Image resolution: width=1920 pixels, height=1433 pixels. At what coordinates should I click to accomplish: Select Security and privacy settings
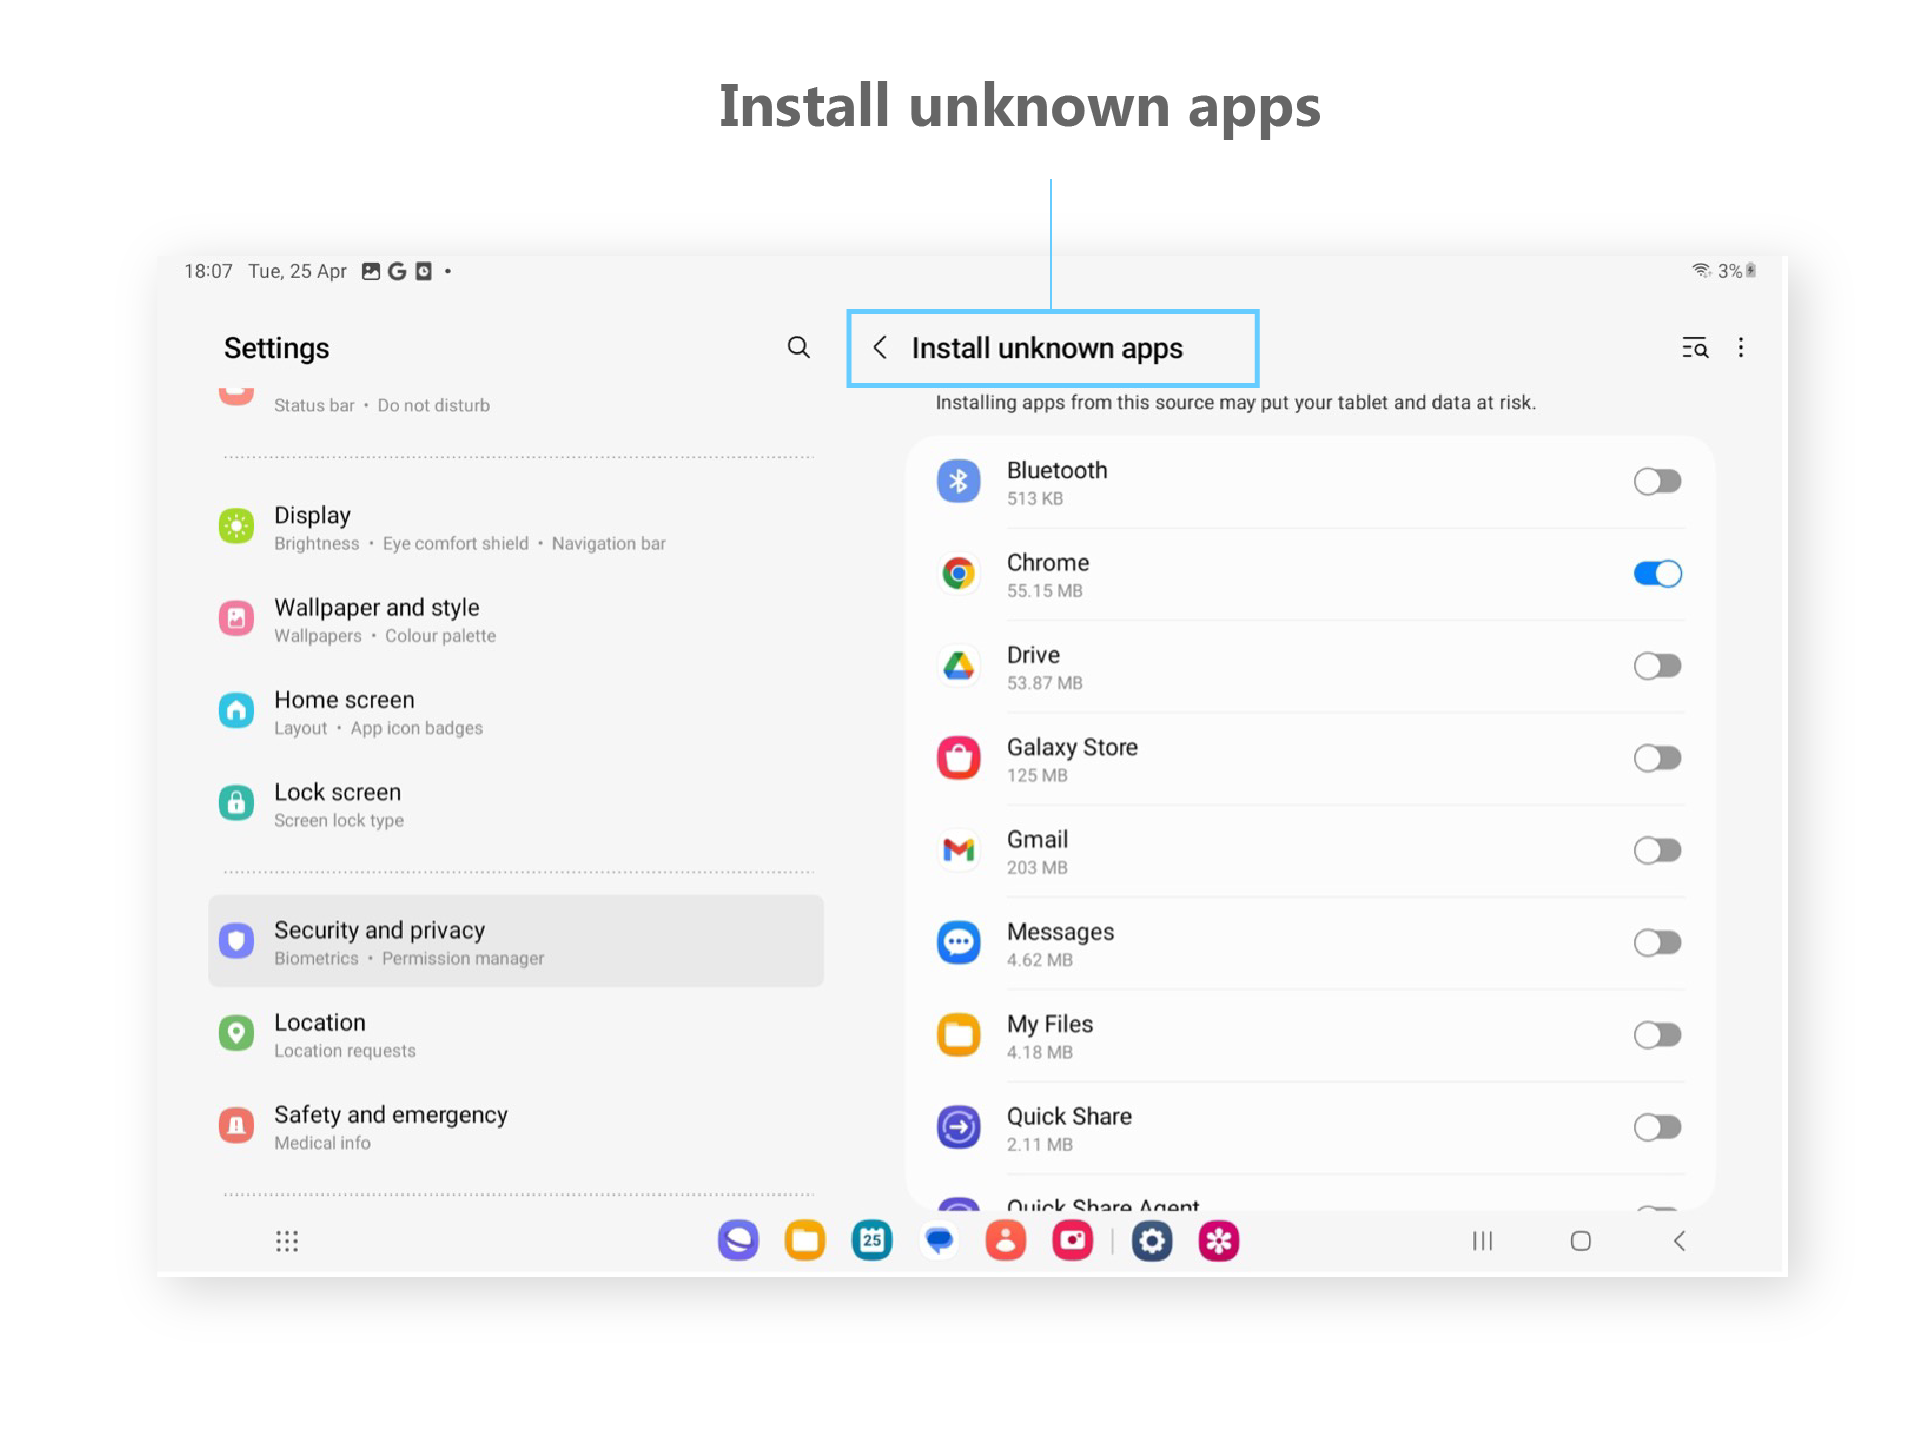(379, 931)
